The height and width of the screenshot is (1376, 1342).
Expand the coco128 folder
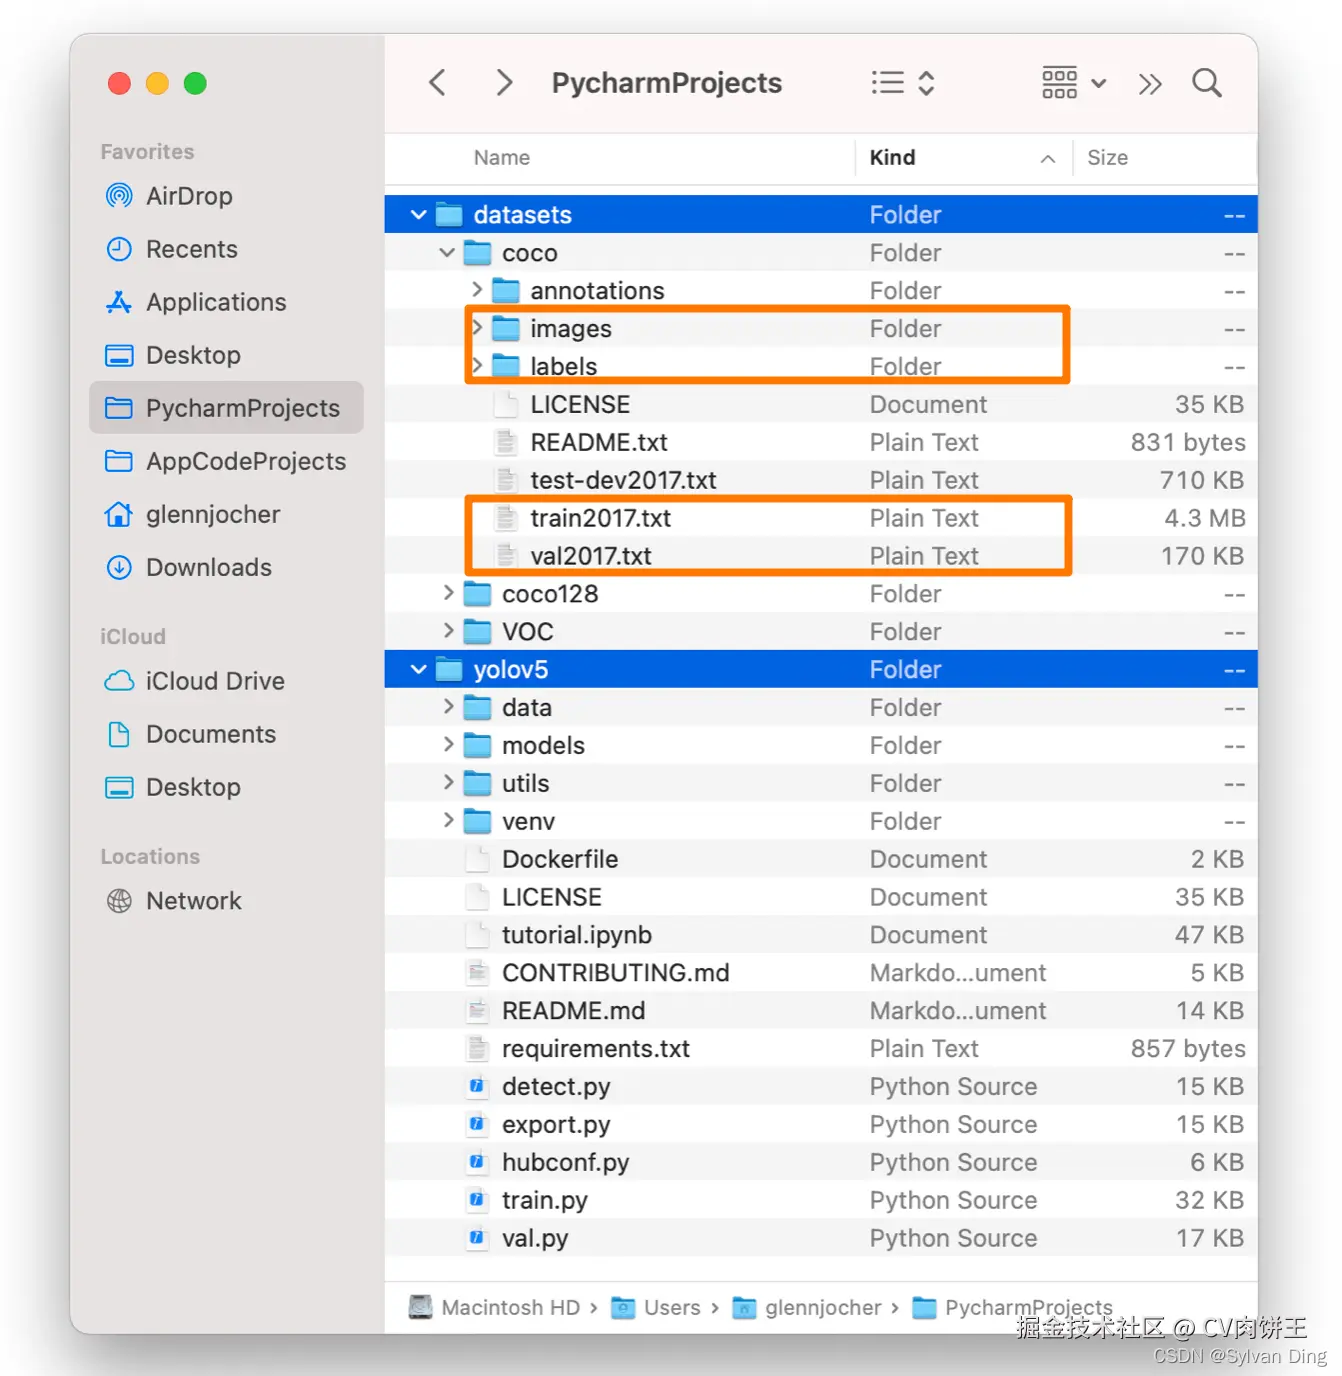click(x=448, y=593)
